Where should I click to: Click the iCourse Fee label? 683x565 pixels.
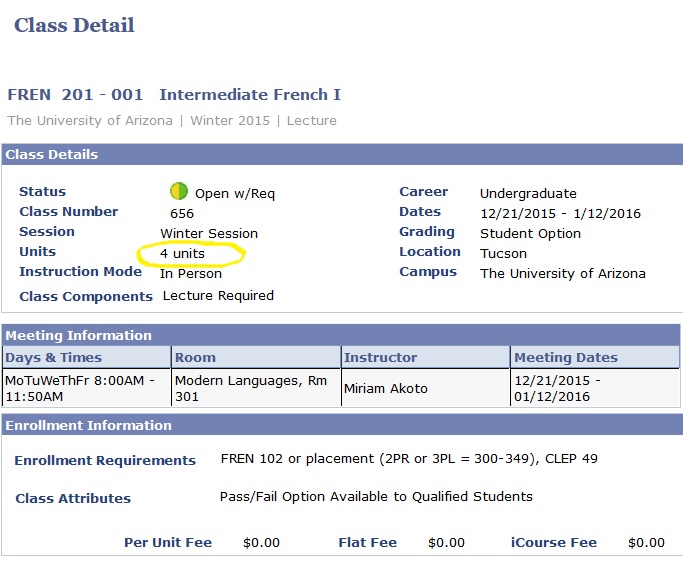[554, 542]
